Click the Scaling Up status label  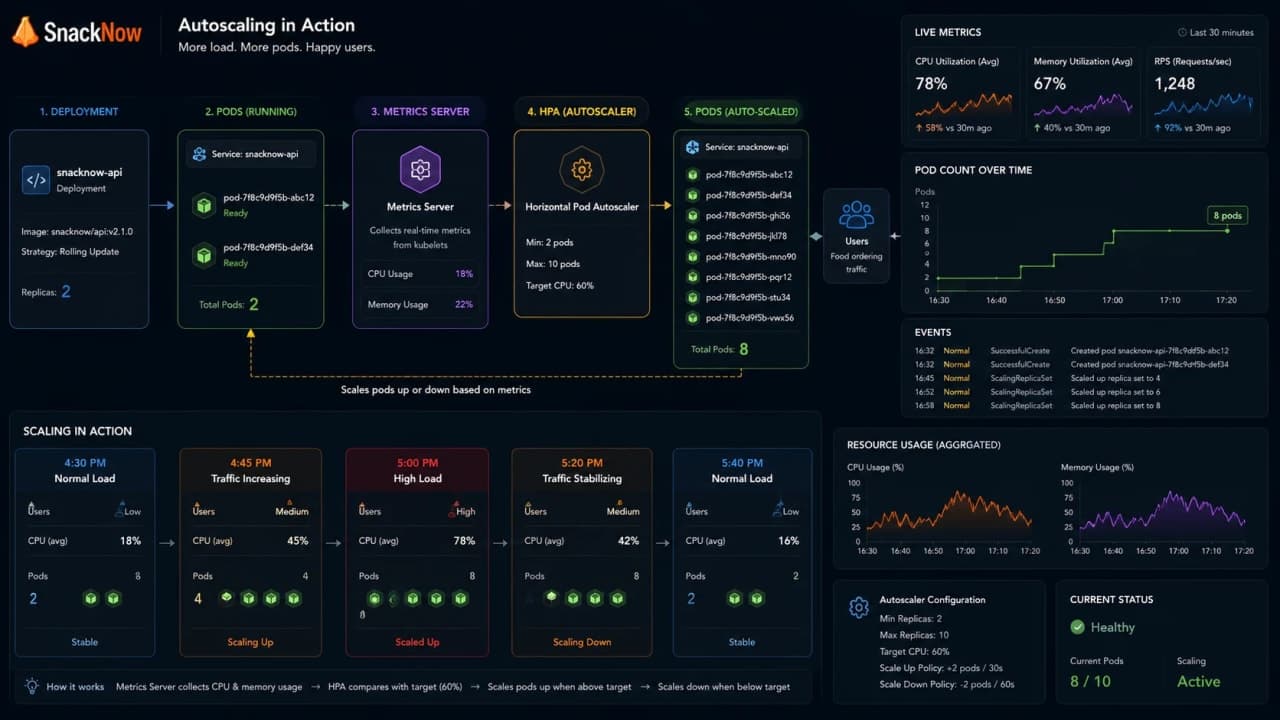coord(250,642)
